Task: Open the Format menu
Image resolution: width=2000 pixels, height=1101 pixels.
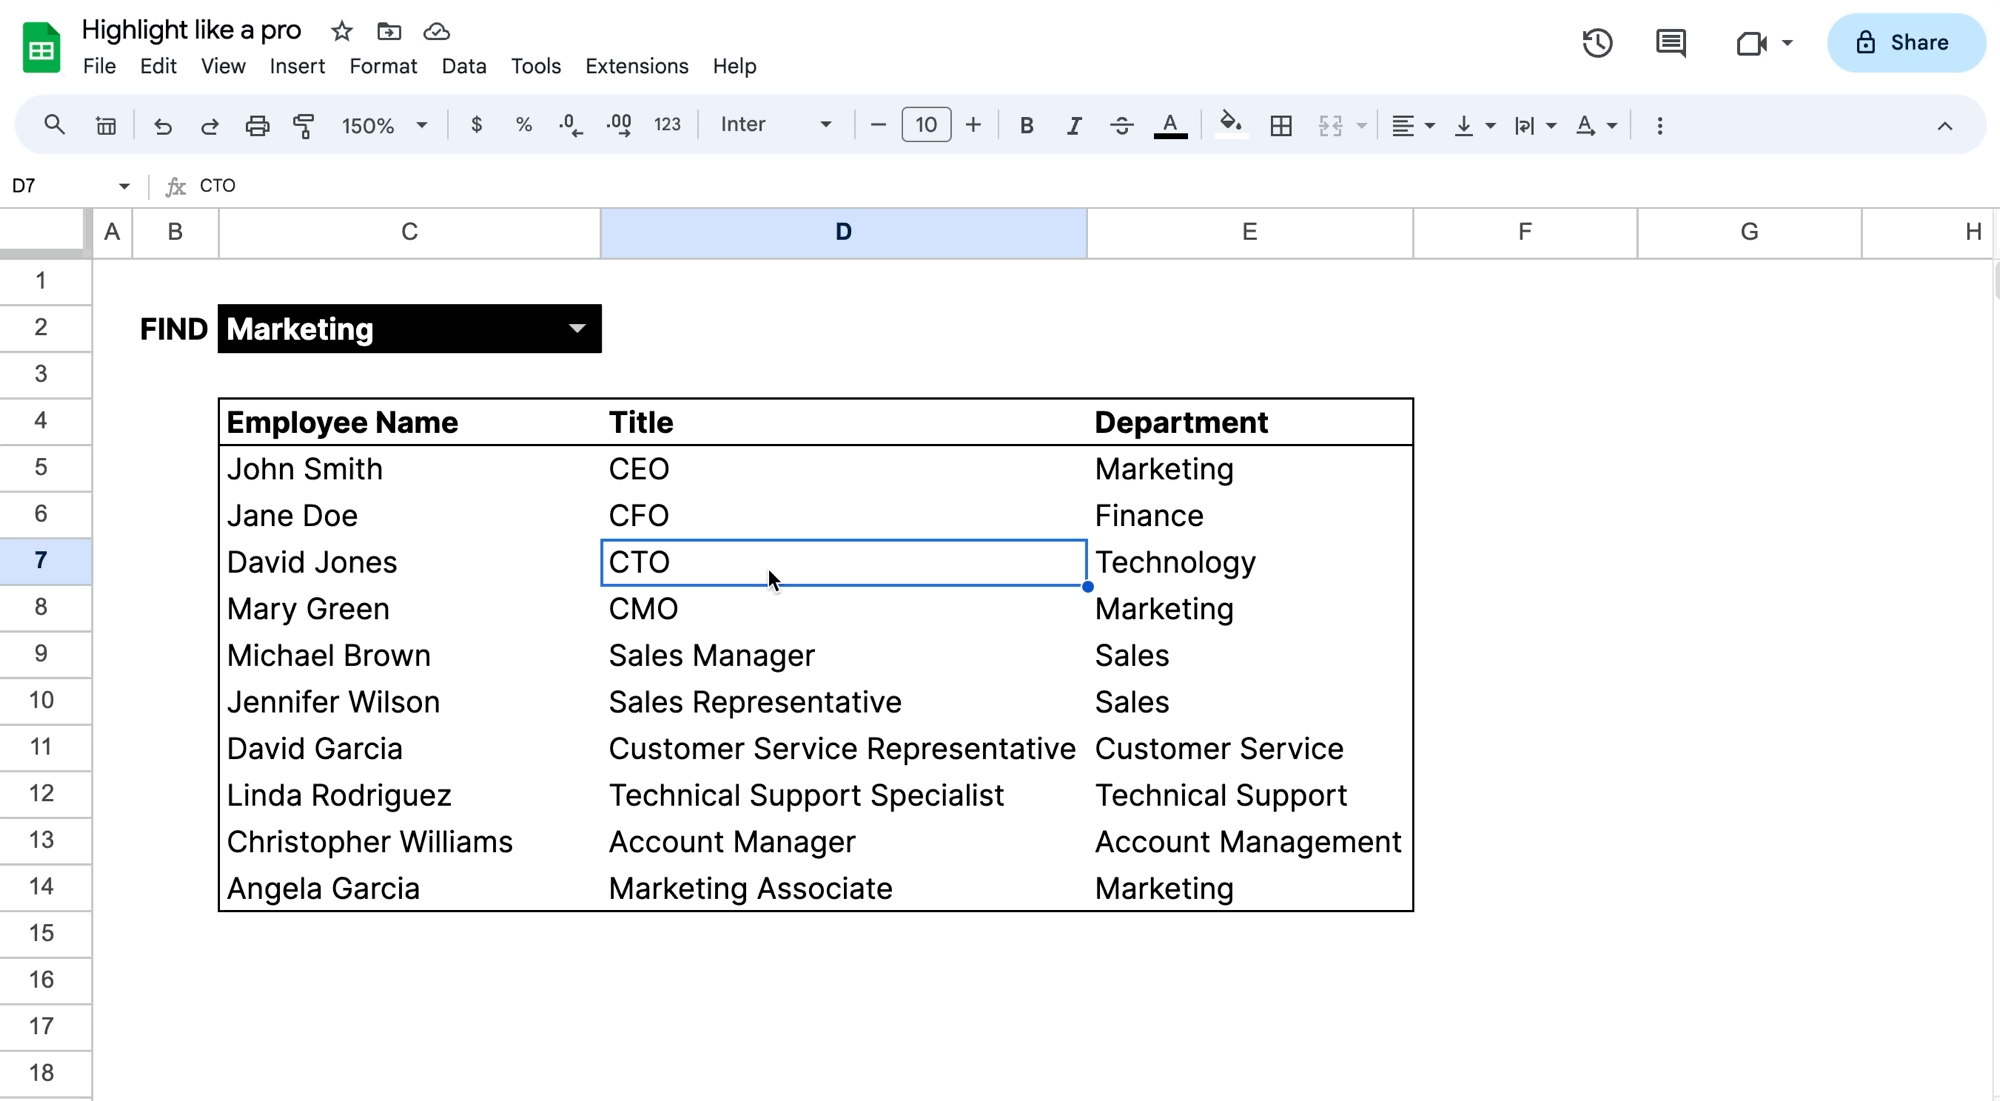Action: (x=382, y=66)
